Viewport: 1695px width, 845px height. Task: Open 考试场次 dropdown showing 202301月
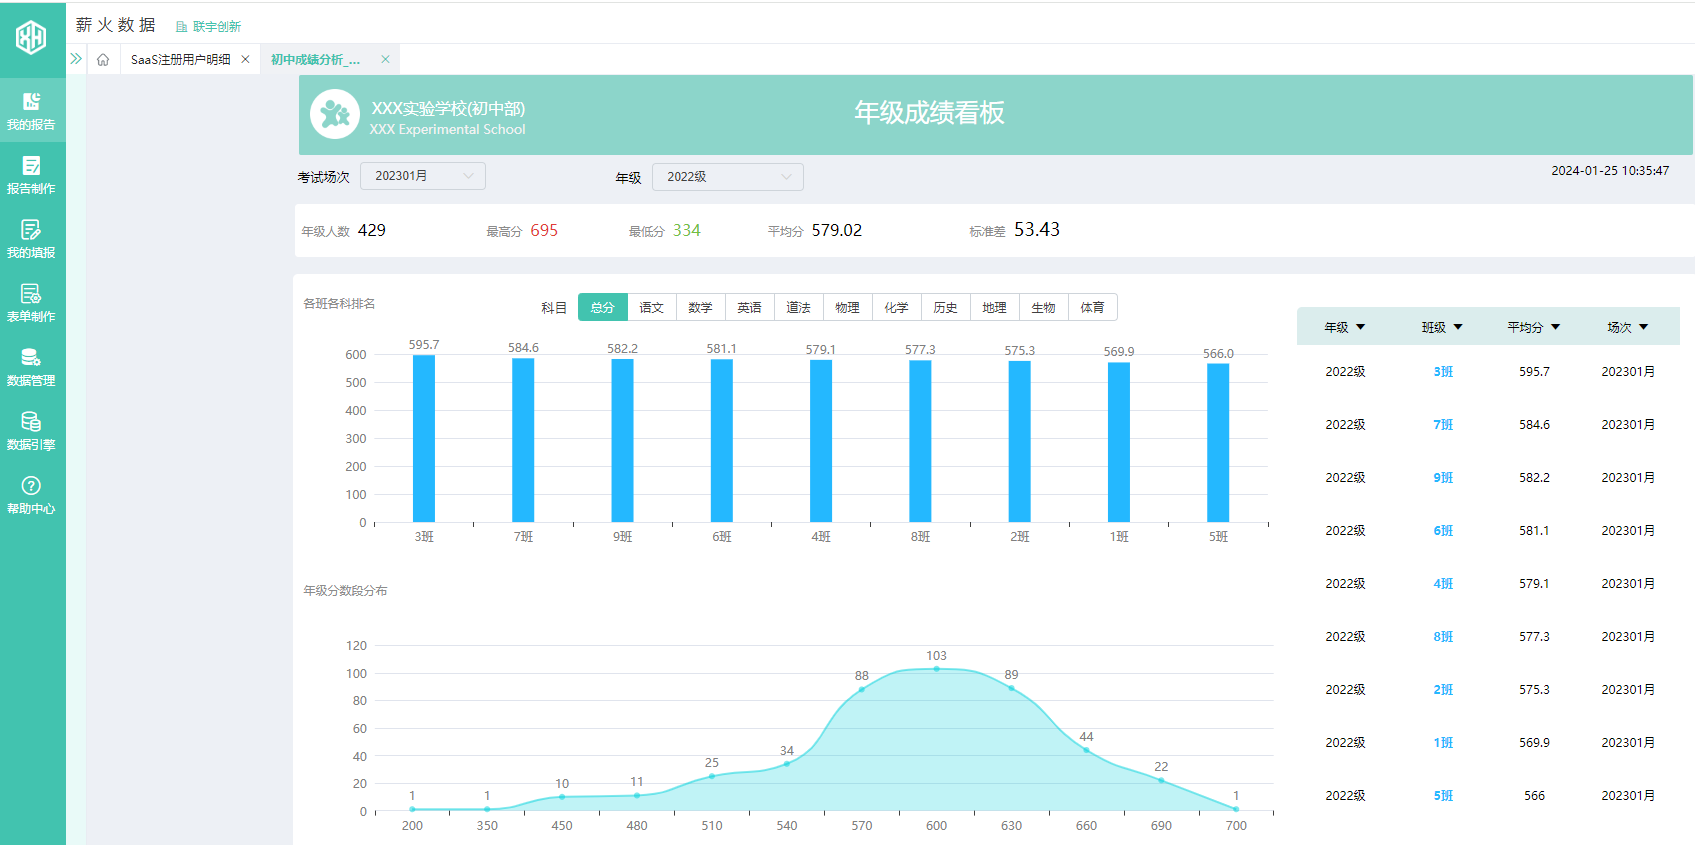pos(423,176)
